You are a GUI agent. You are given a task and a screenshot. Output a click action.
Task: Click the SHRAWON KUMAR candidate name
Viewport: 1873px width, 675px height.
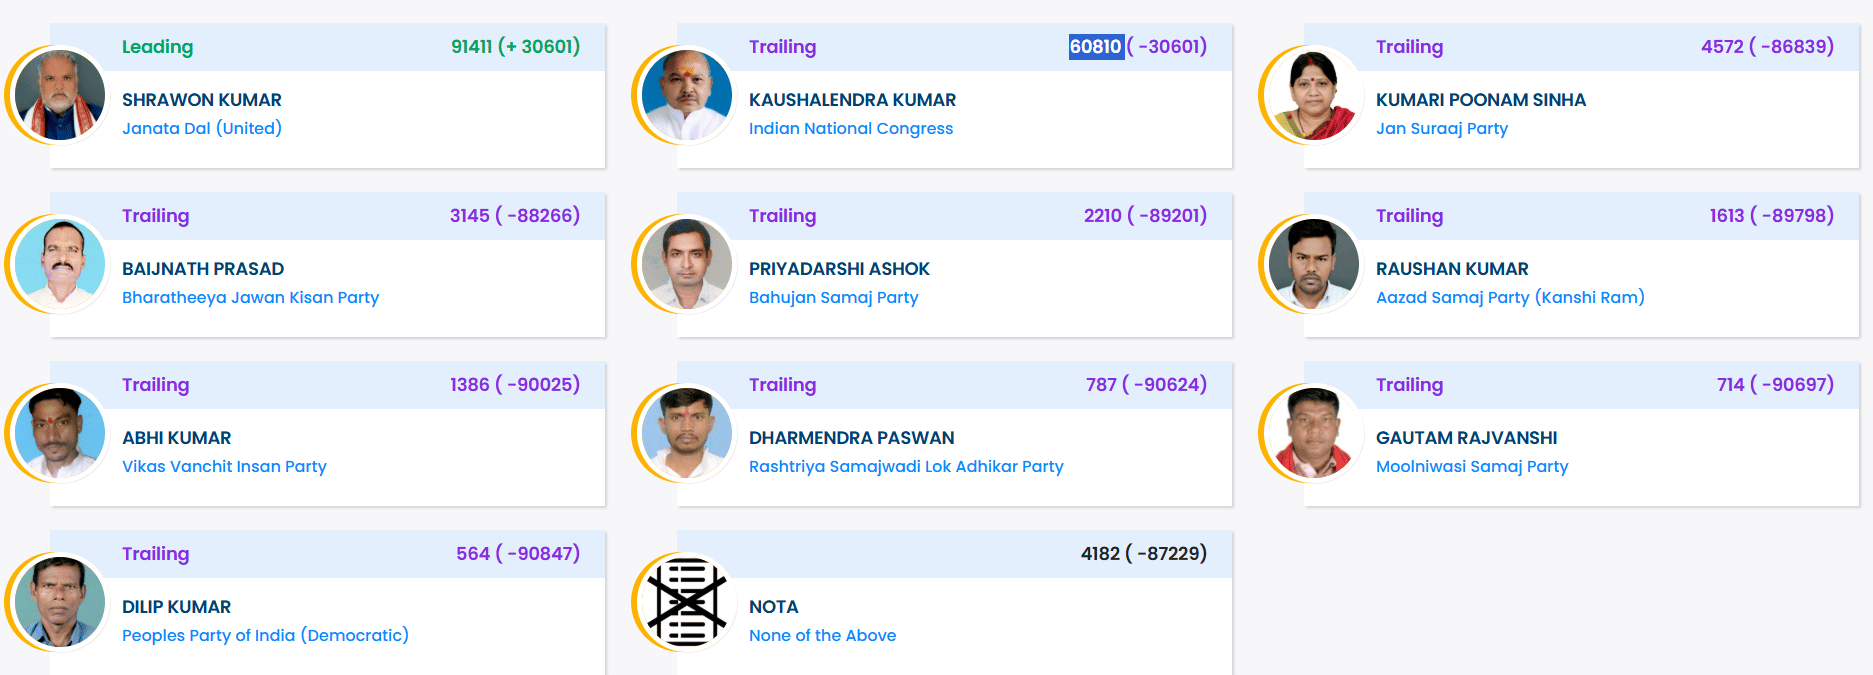(202, 100)
